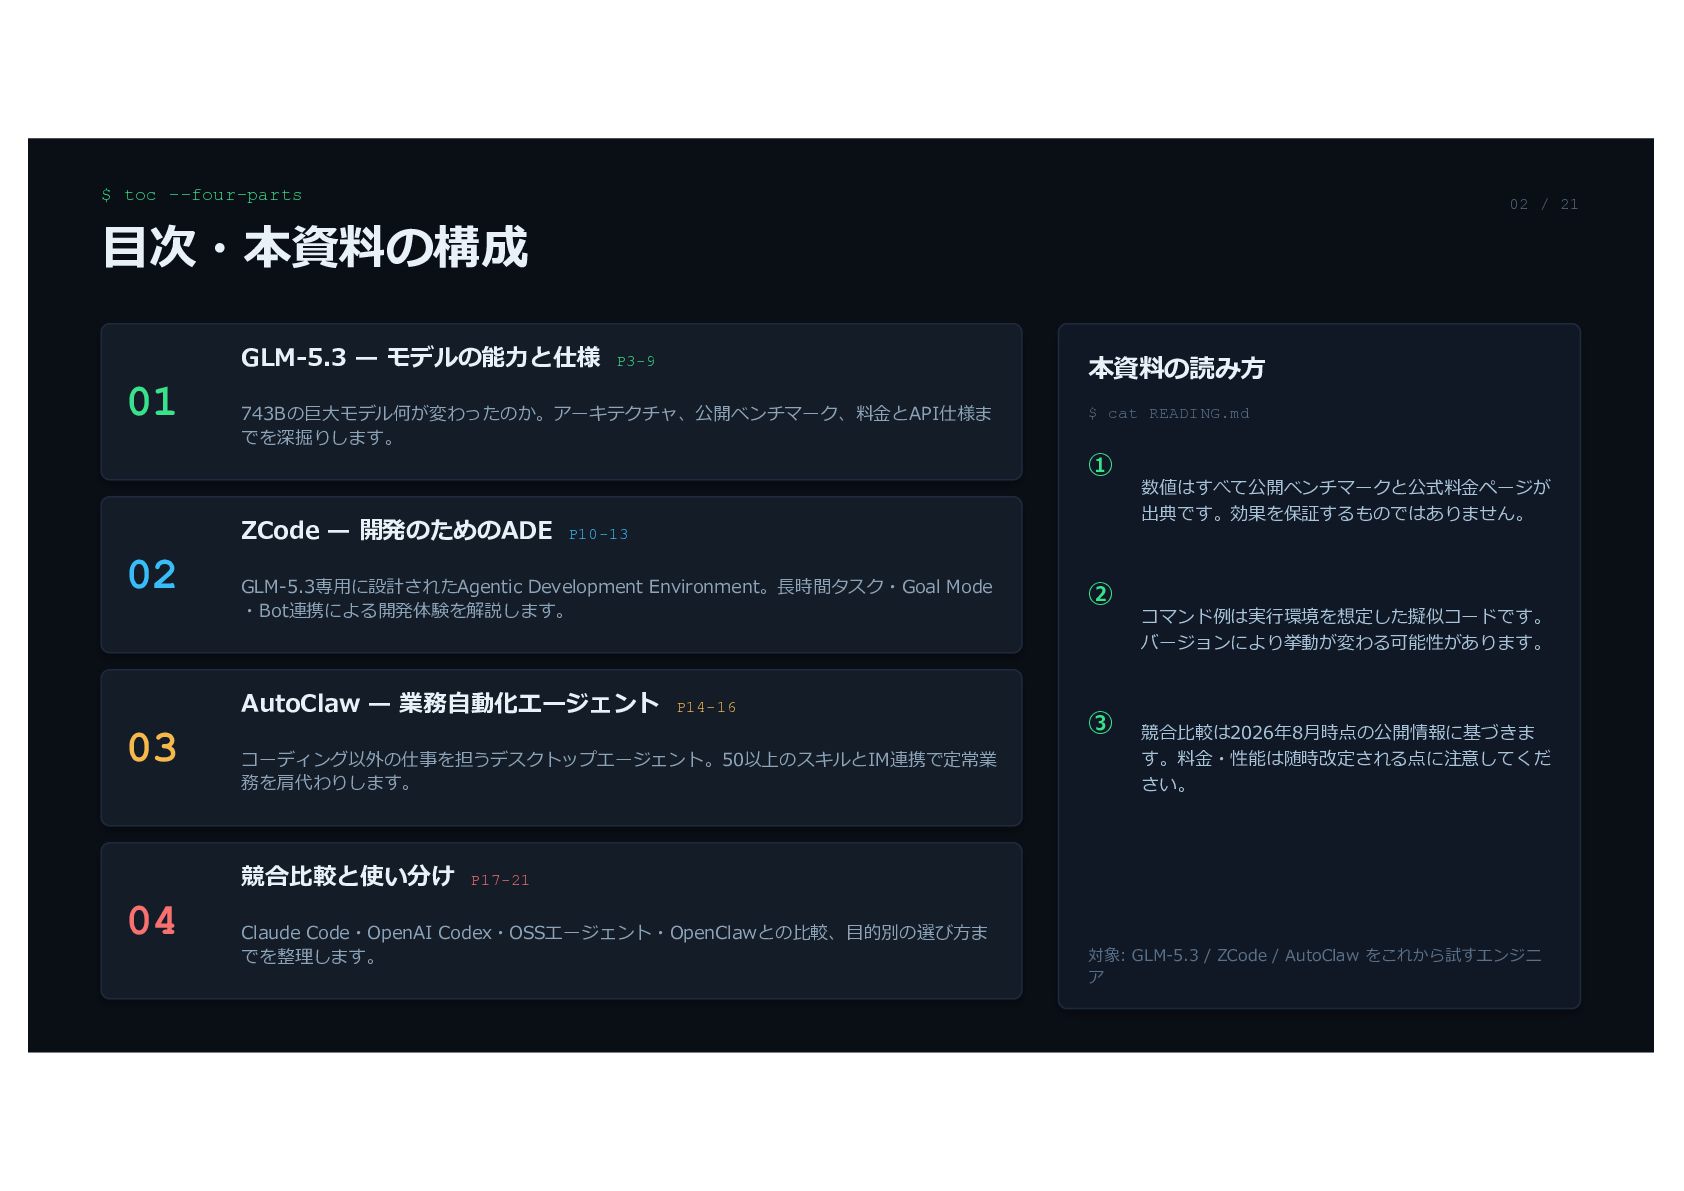1684x1191 pixels.
Task: Click the "$ toc --four-parts" command line
Action: click(201, 195)
